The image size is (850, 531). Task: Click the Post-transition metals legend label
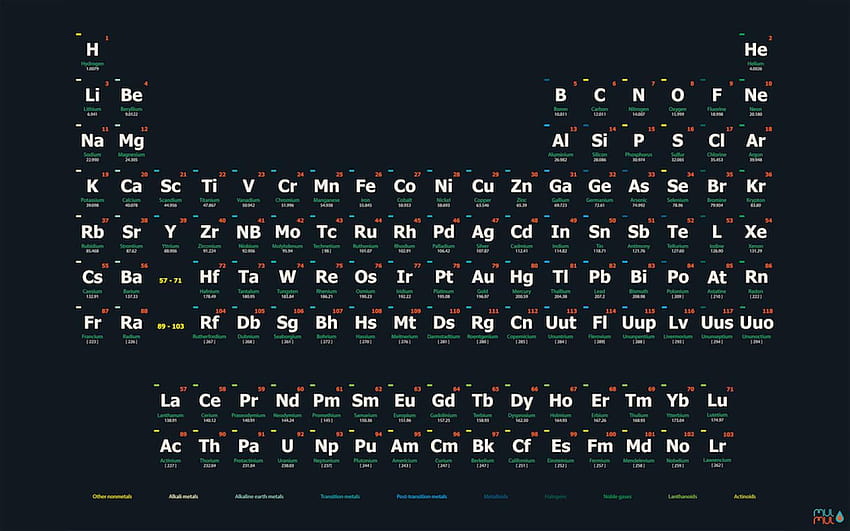tap(422, 496)
